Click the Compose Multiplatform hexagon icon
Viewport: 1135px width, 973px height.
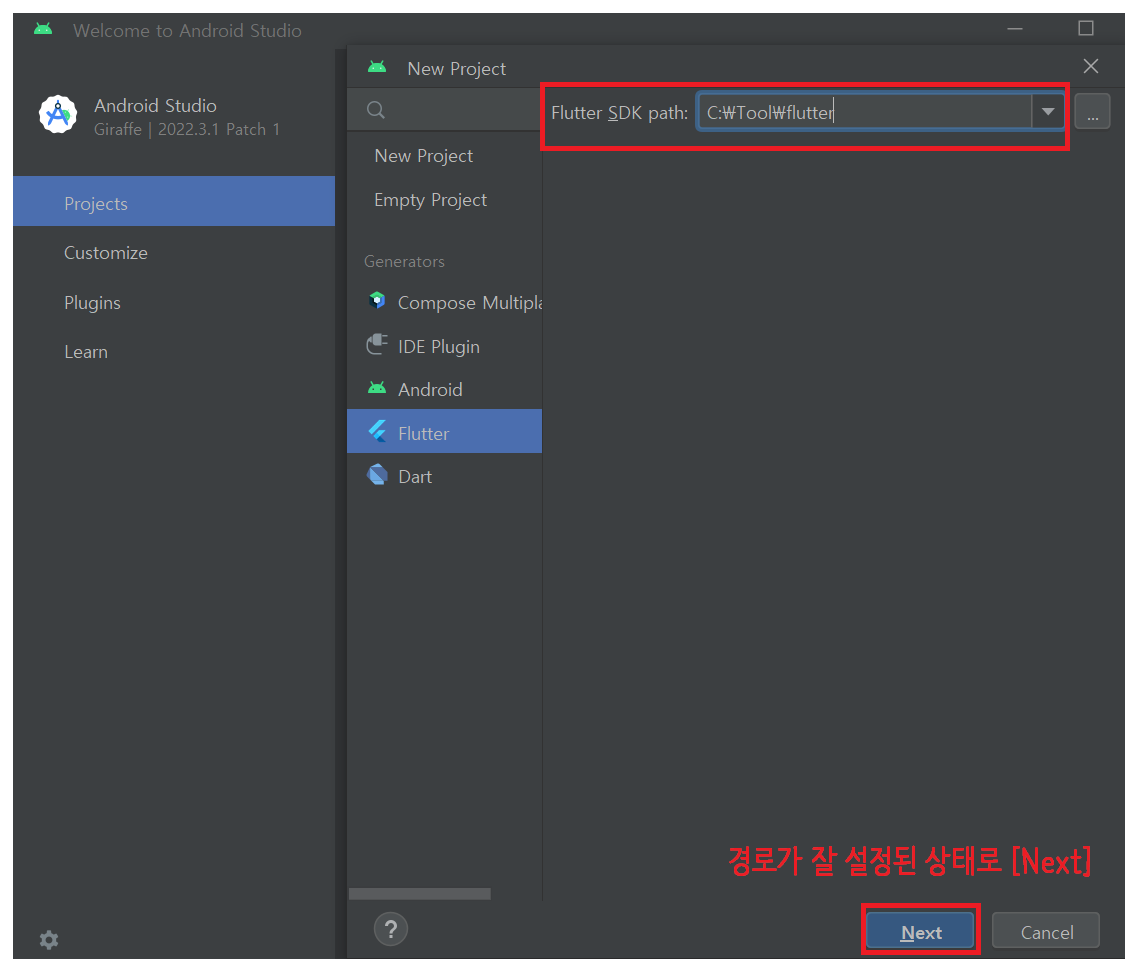pos(377,300)
